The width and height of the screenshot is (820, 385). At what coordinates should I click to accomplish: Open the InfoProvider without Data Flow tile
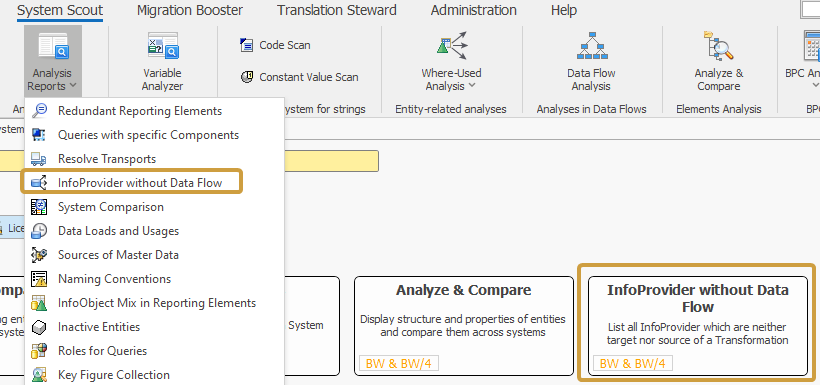[698, 326]
